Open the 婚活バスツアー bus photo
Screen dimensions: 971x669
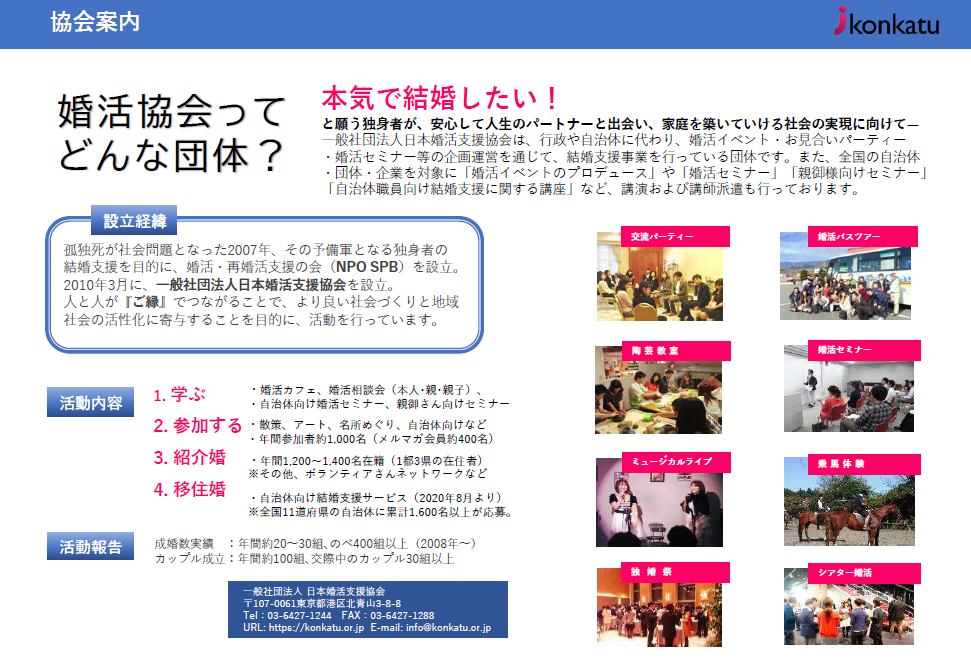pos(846,278)
